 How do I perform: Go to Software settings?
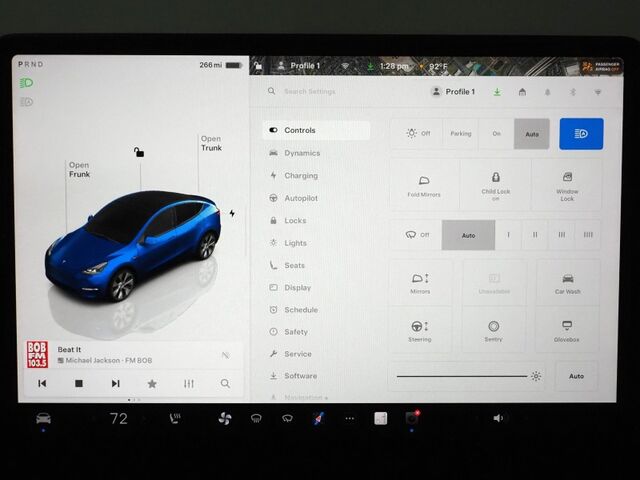coord(293,376)
